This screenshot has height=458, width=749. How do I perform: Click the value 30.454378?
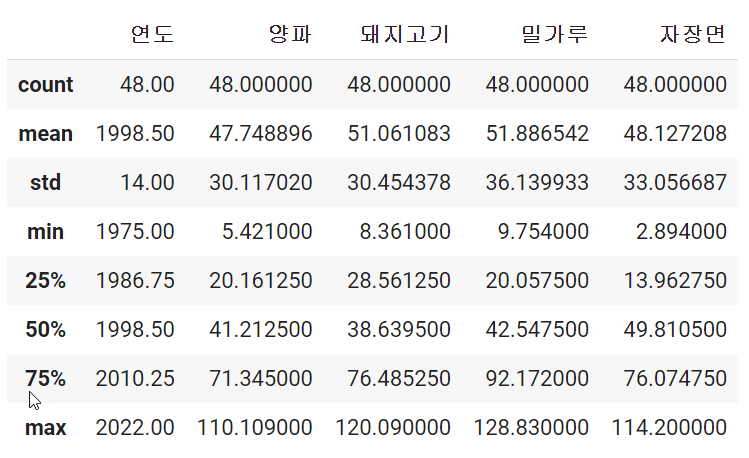click(399, 183)
